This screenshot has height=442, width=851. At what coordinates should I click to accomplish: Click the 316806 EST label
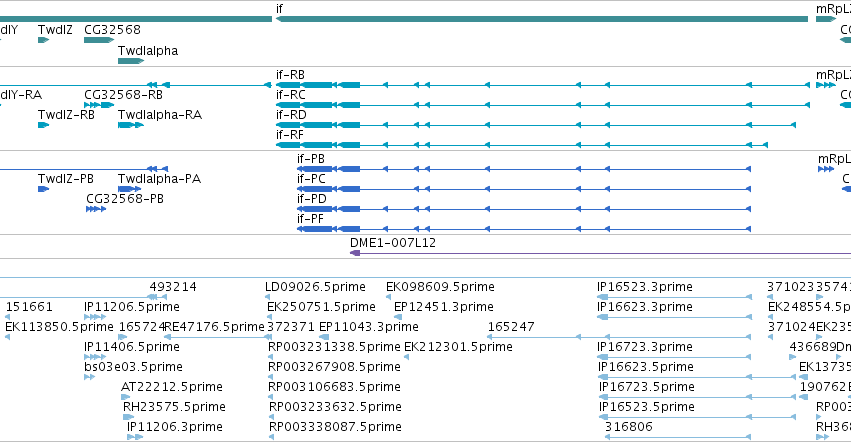click(x=628, y=428)
